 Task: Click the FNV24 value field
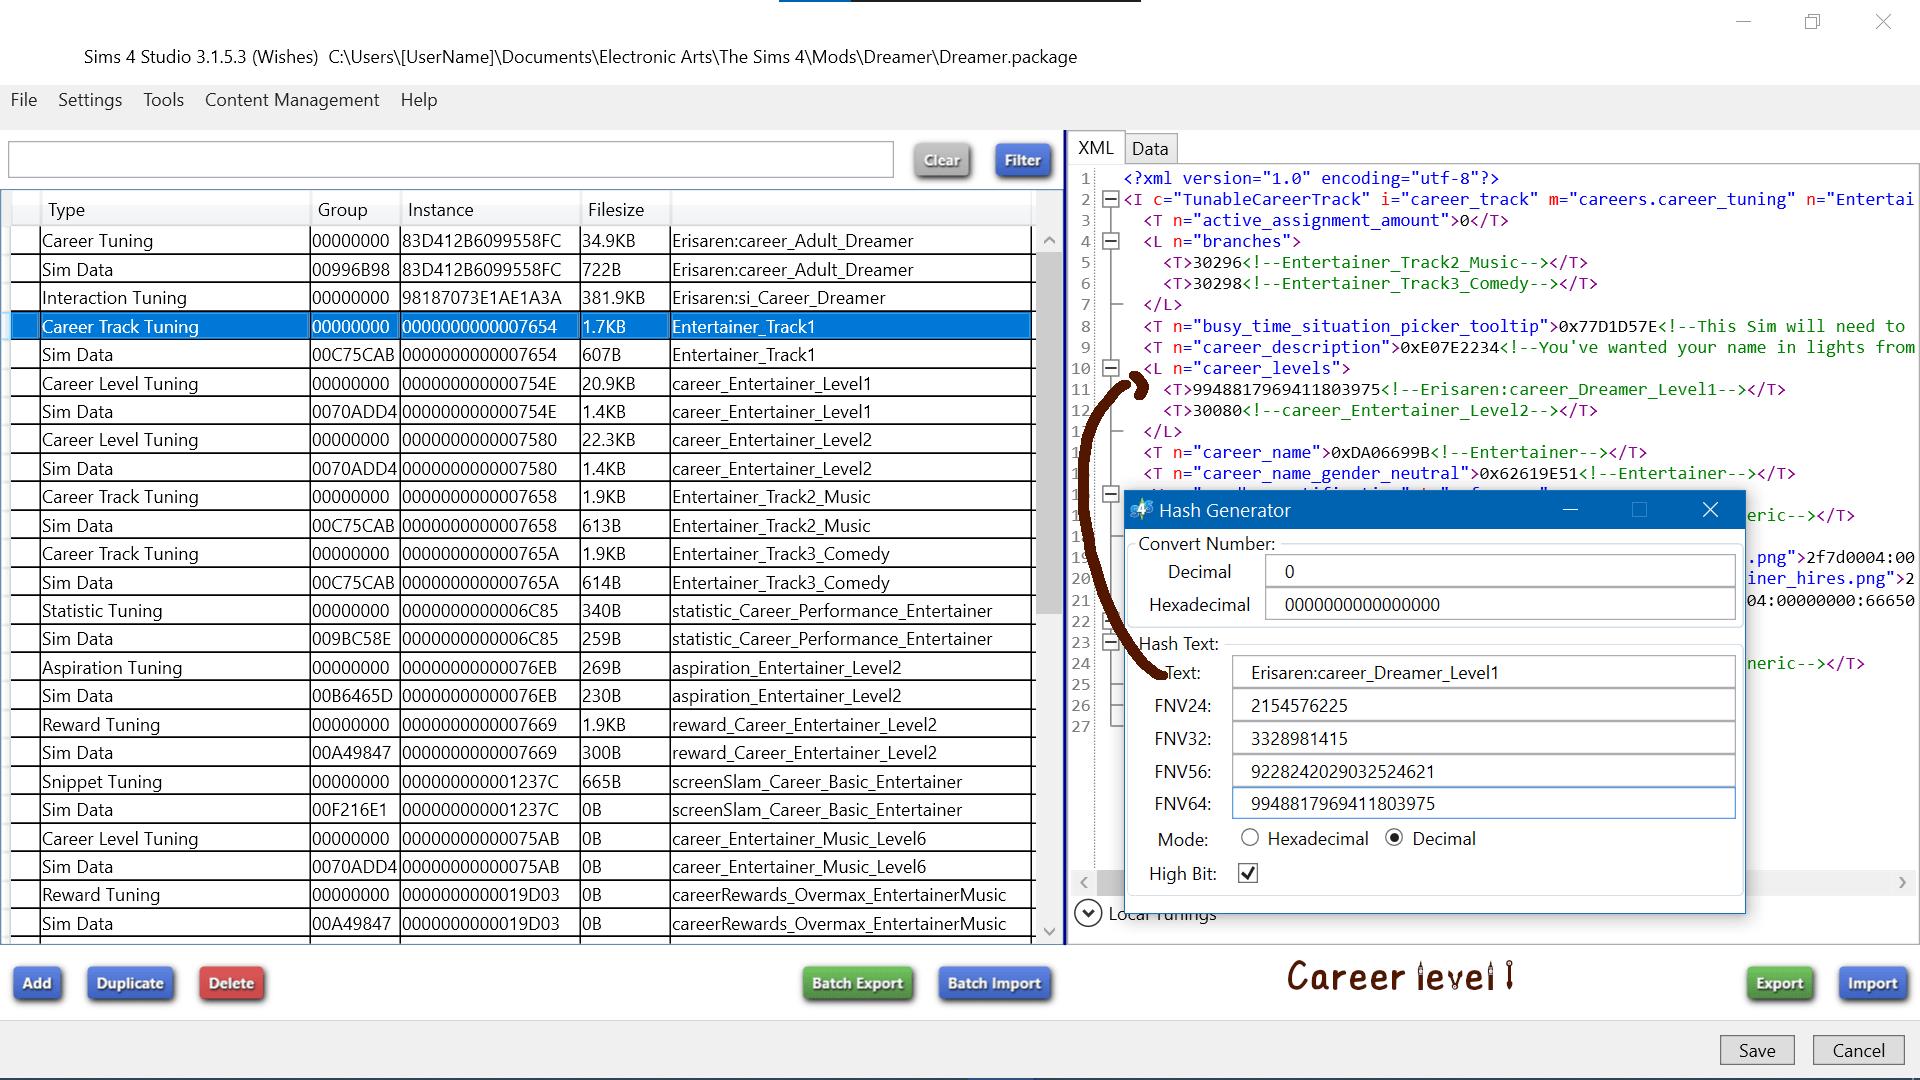(x=1483, y=705)
